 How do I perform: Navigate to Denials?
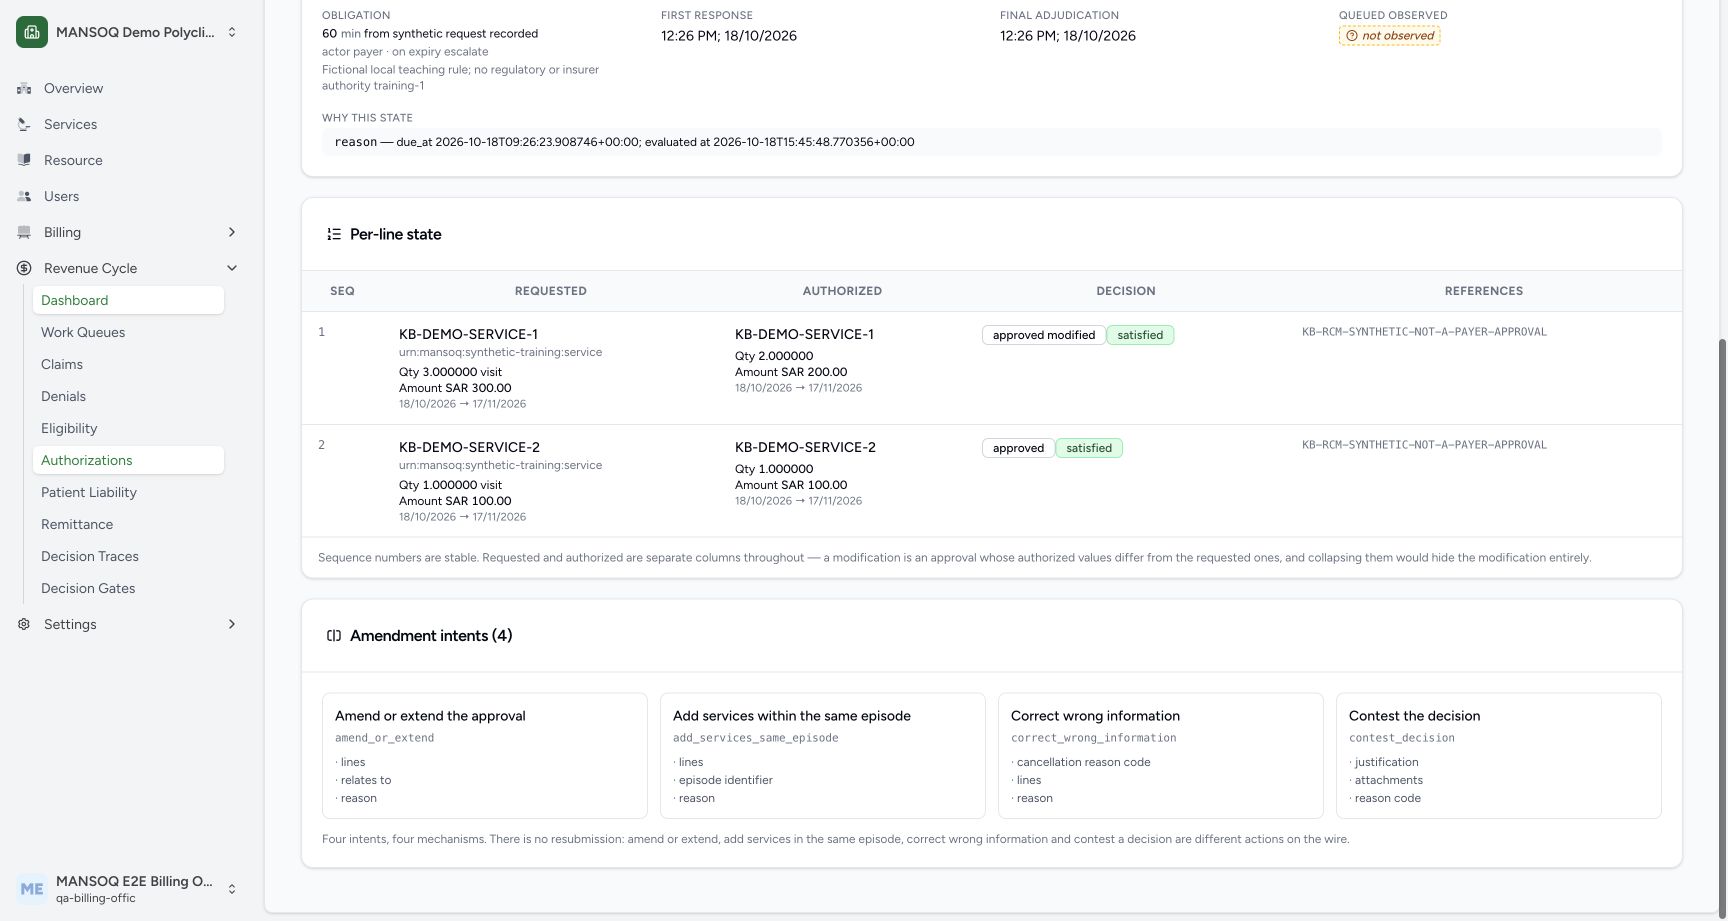click(x=128, y=396)
